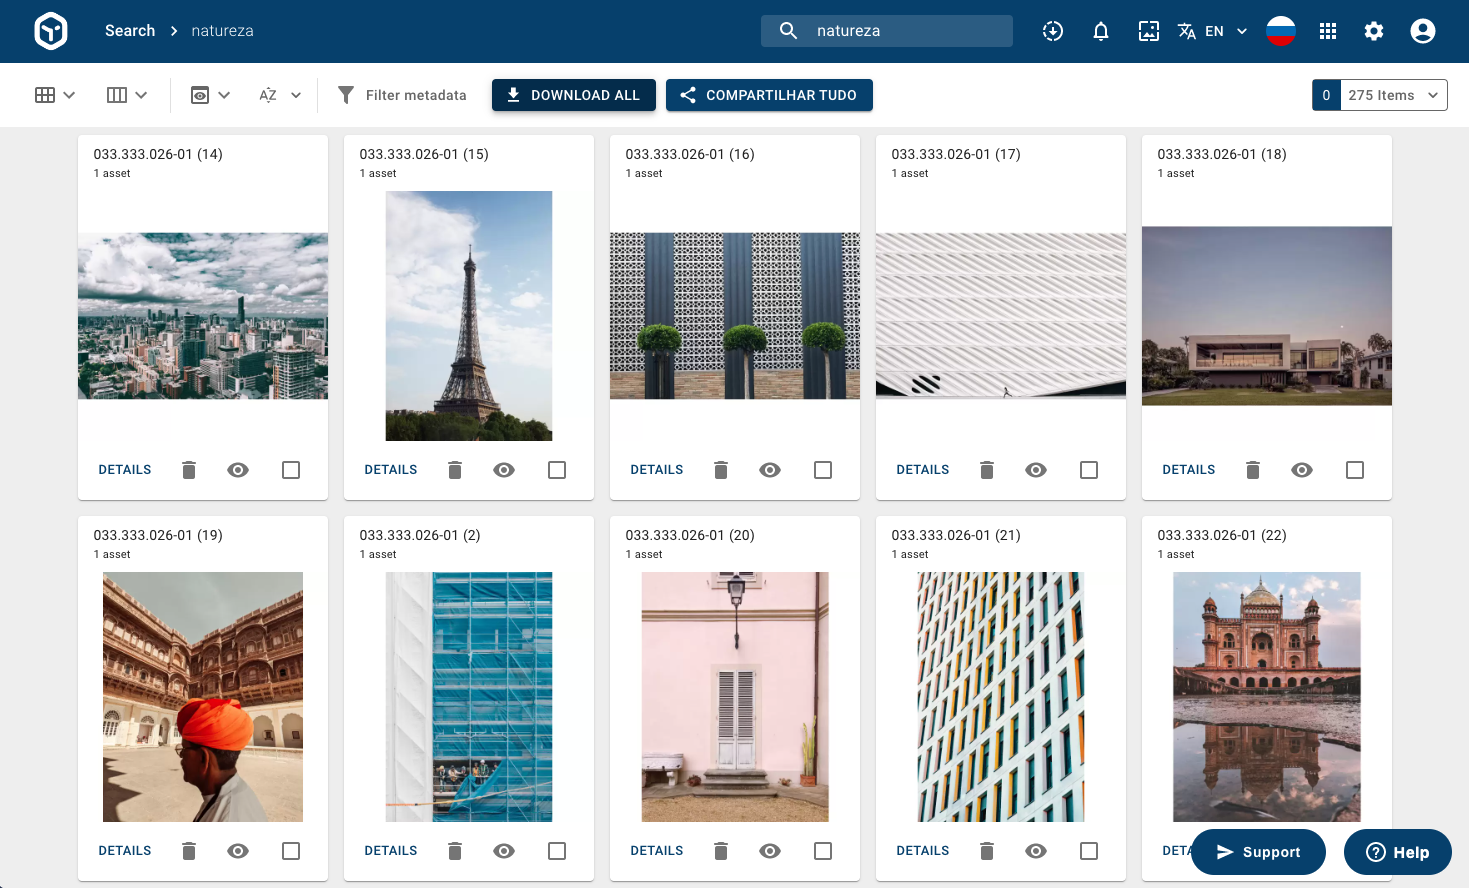Open the pink wall door thumbnail (20)
This screenshot has width=1469, height=888.
click(735, 697)
